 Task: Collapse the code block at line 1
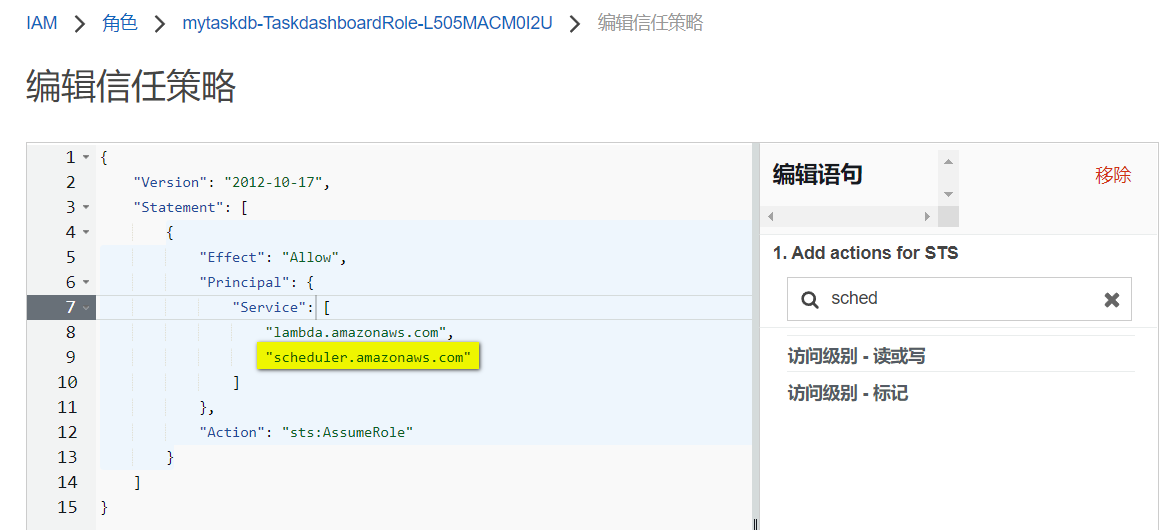click(86, 158)
